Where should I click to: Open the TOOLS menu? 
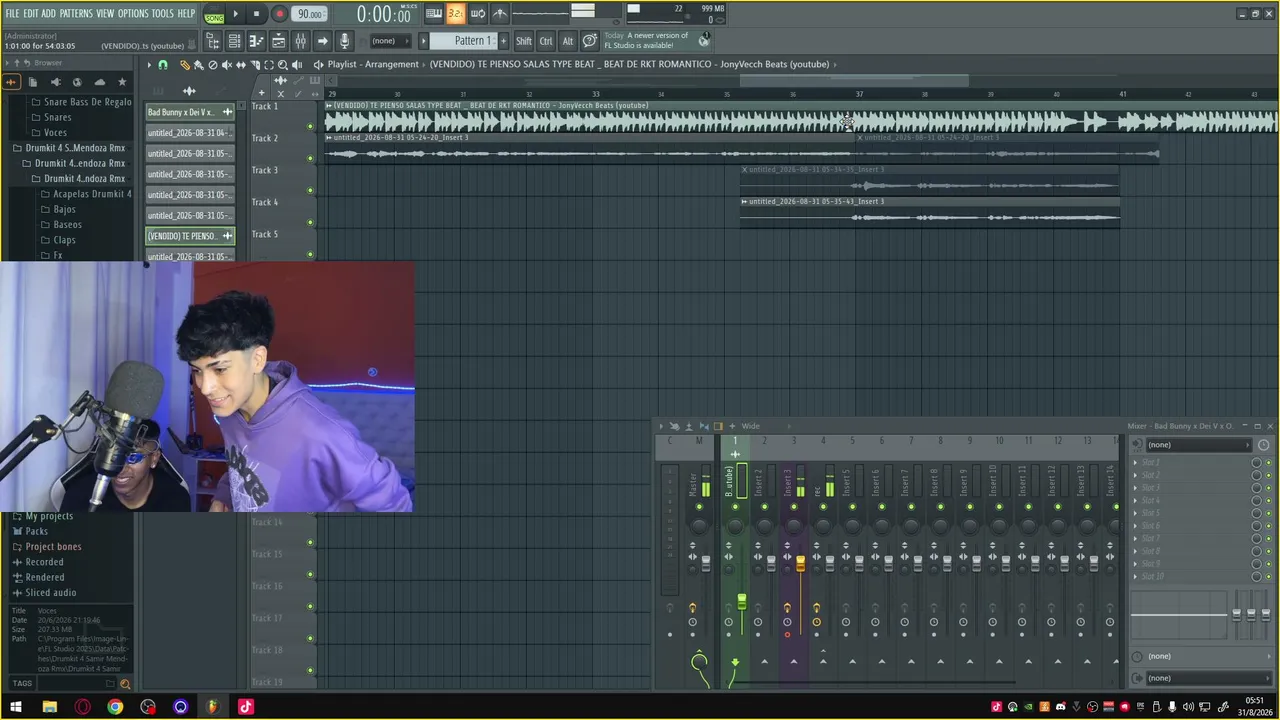coord(162,13)
